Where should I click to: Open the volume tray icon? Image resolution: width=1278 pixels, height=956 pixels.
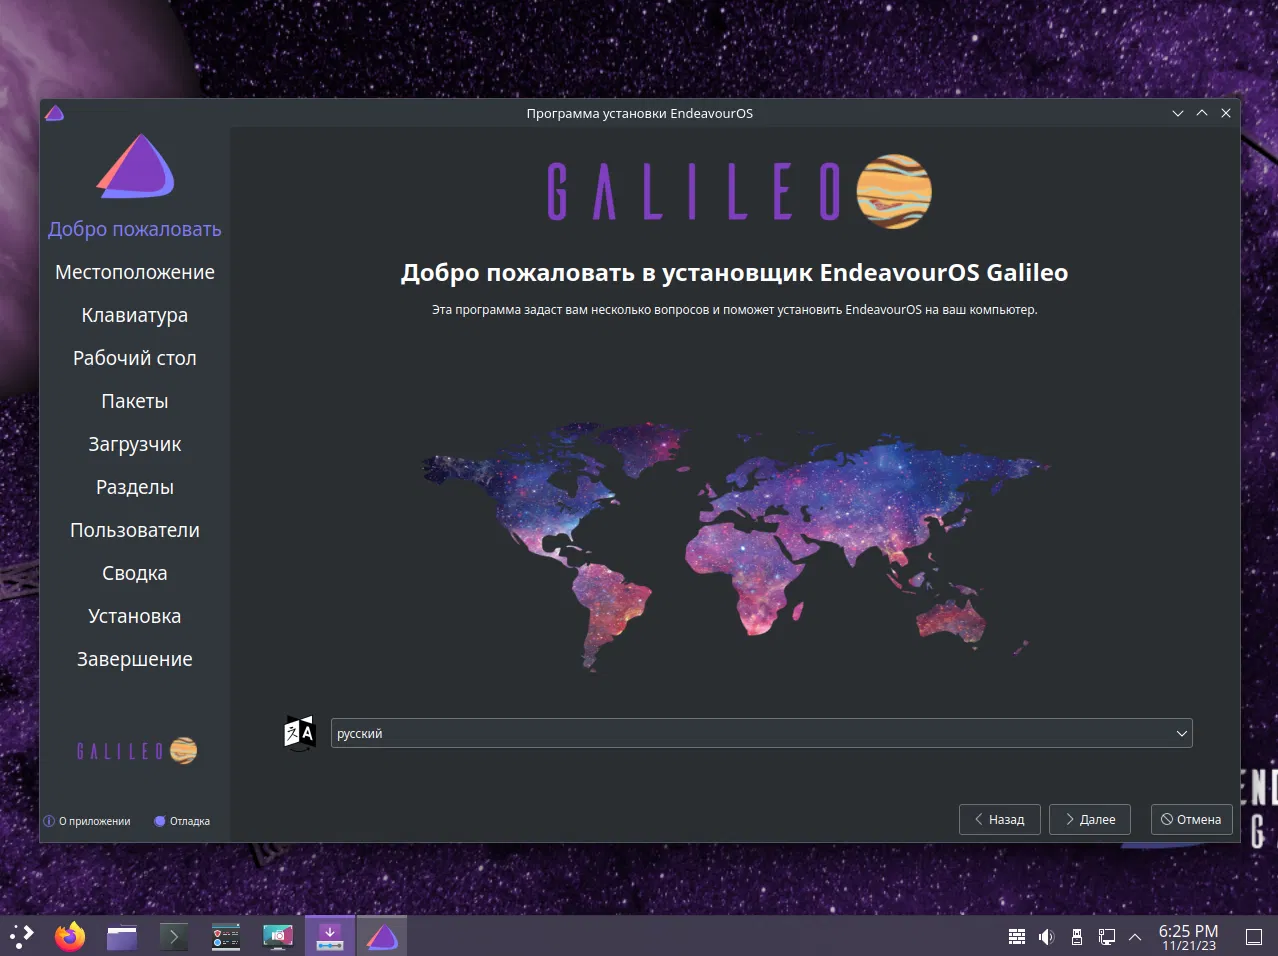(1047, 937)
